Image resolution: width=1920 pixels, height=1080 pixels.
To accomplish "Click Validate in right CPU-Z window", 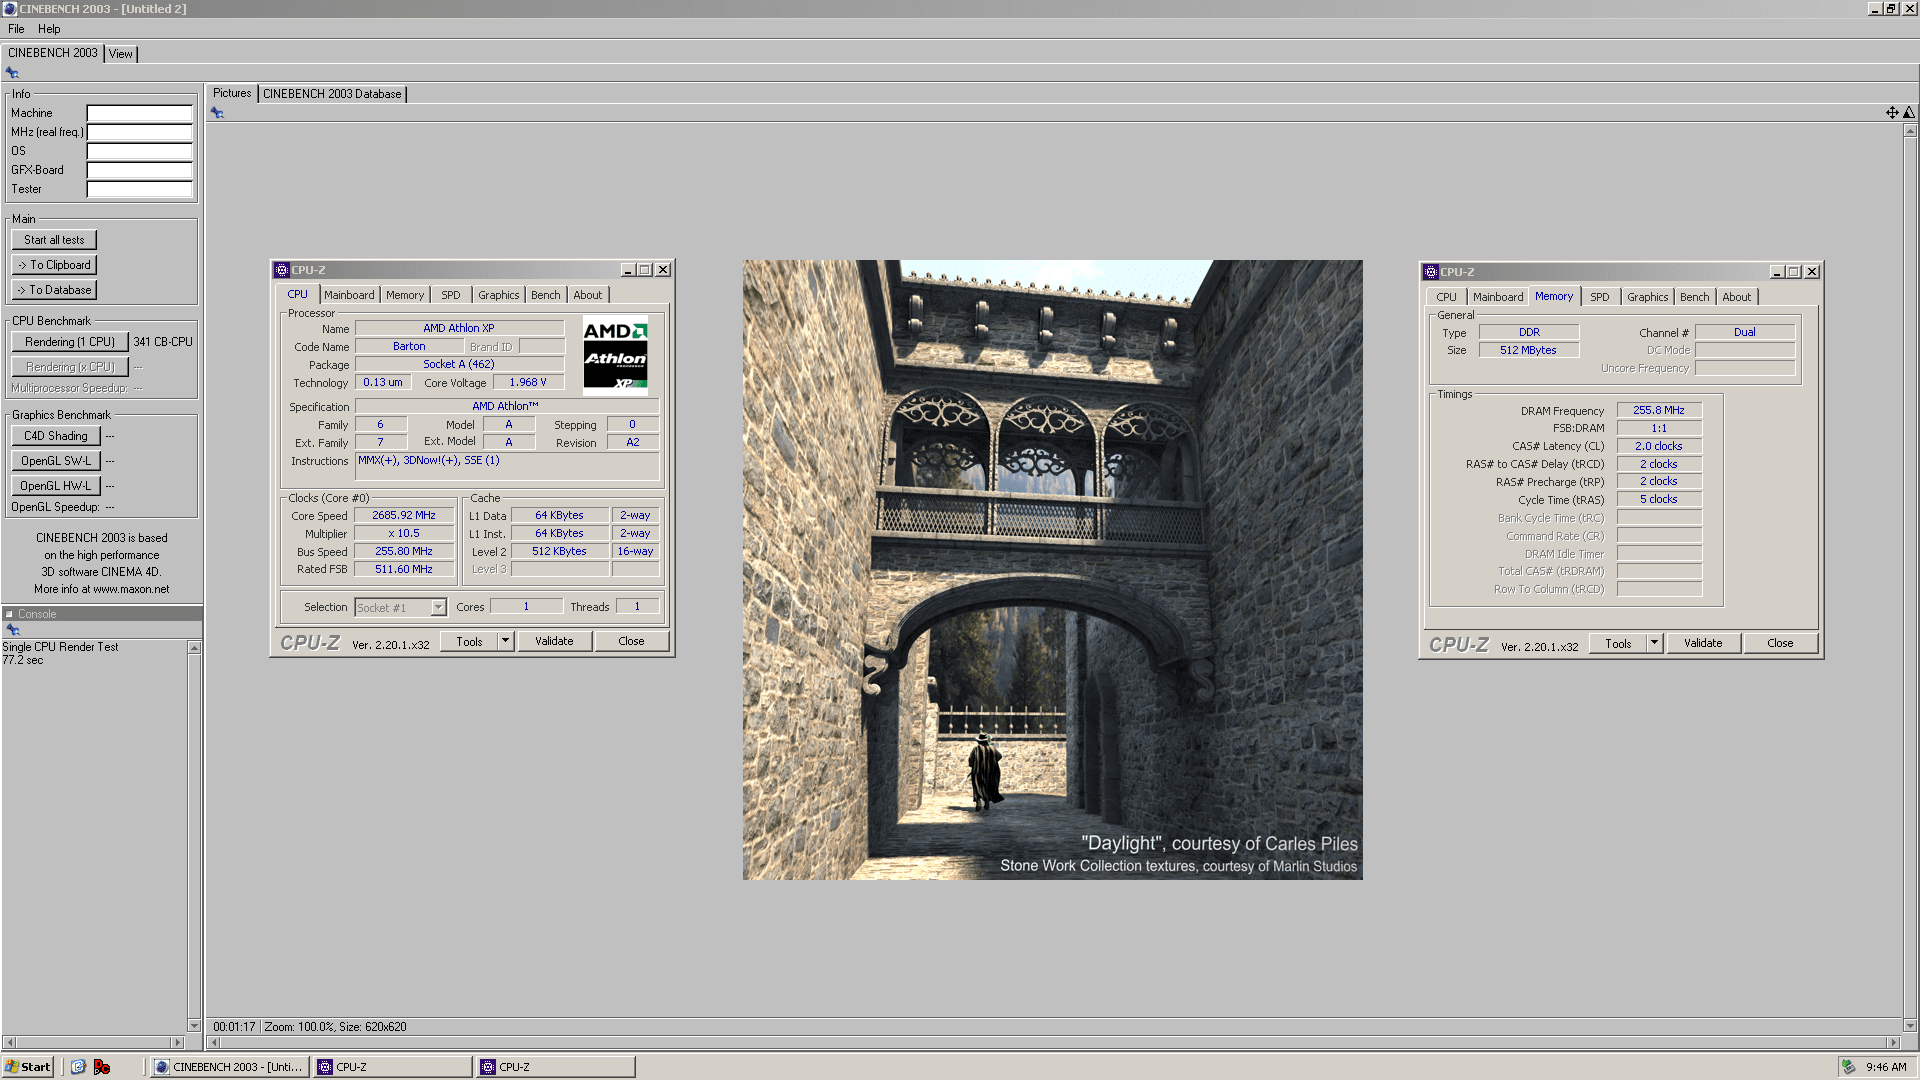I will (x=1703, y=643).
